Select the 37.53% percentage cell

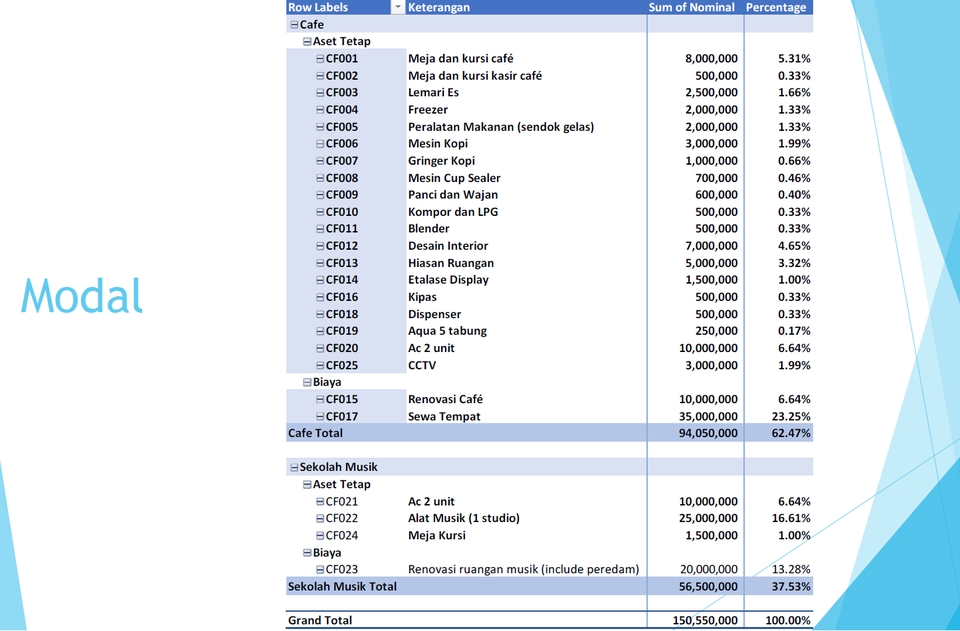pos(791,586)
